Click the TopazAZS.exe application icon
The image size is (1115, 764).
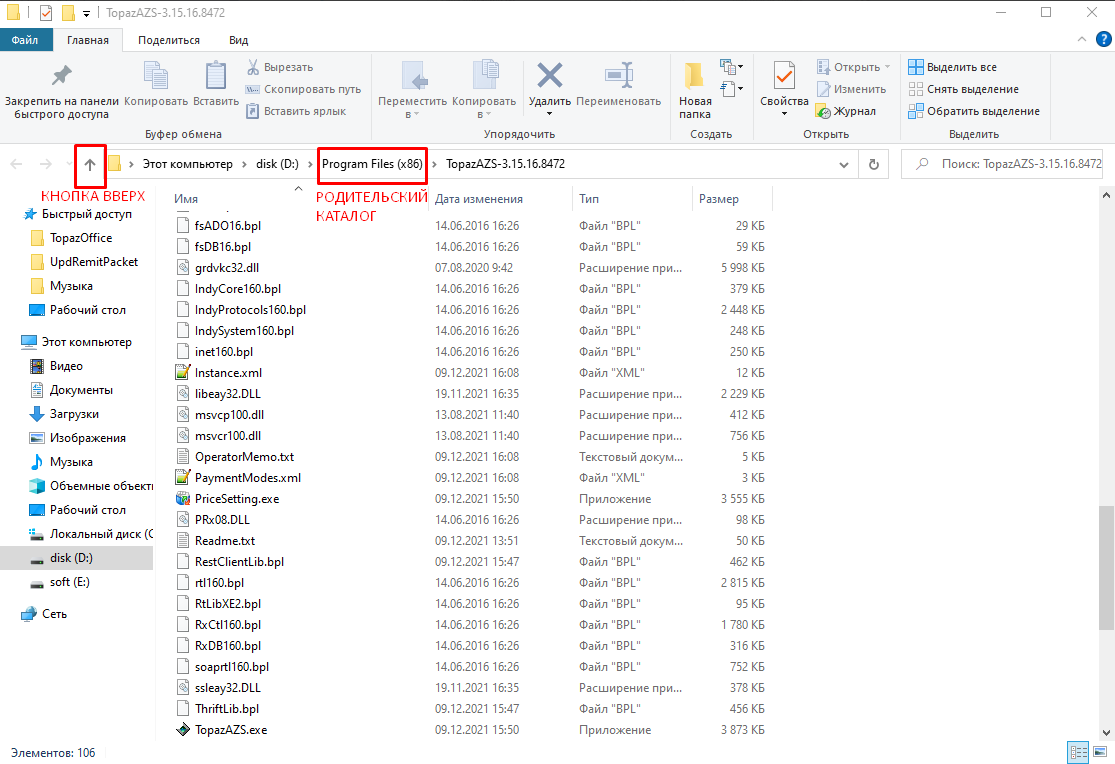pyautogui.click(x=183, y=730)
